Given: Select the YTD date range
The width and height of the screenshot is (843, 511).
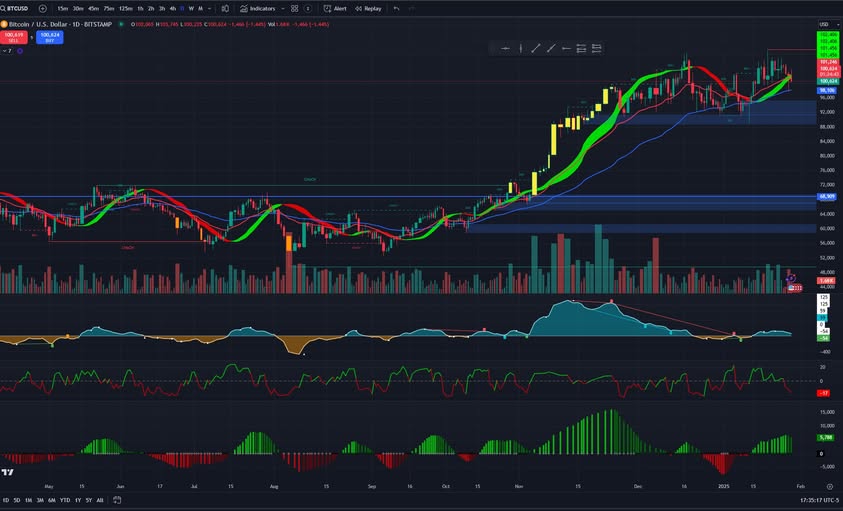Looking at the screenshot, I should pos(64,500).
